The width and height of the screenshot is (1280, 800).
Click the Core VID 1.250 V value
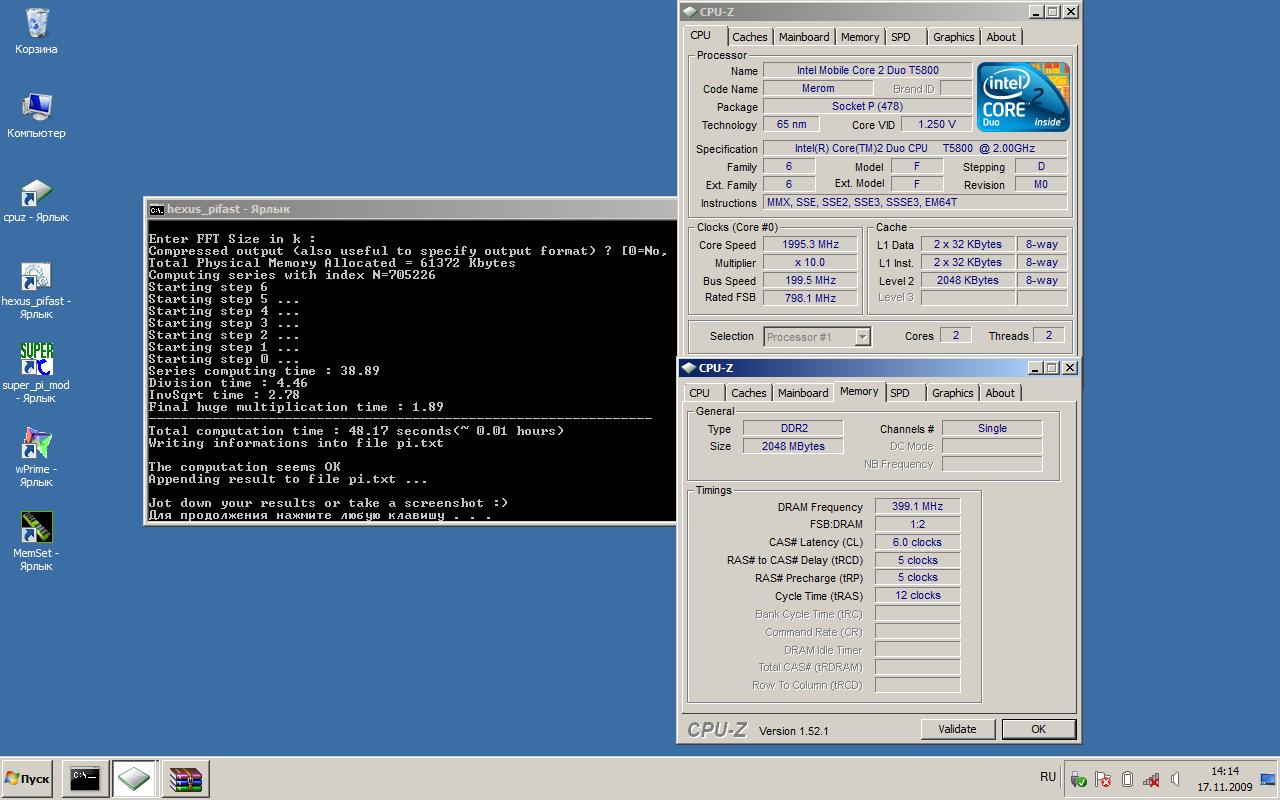936,124
